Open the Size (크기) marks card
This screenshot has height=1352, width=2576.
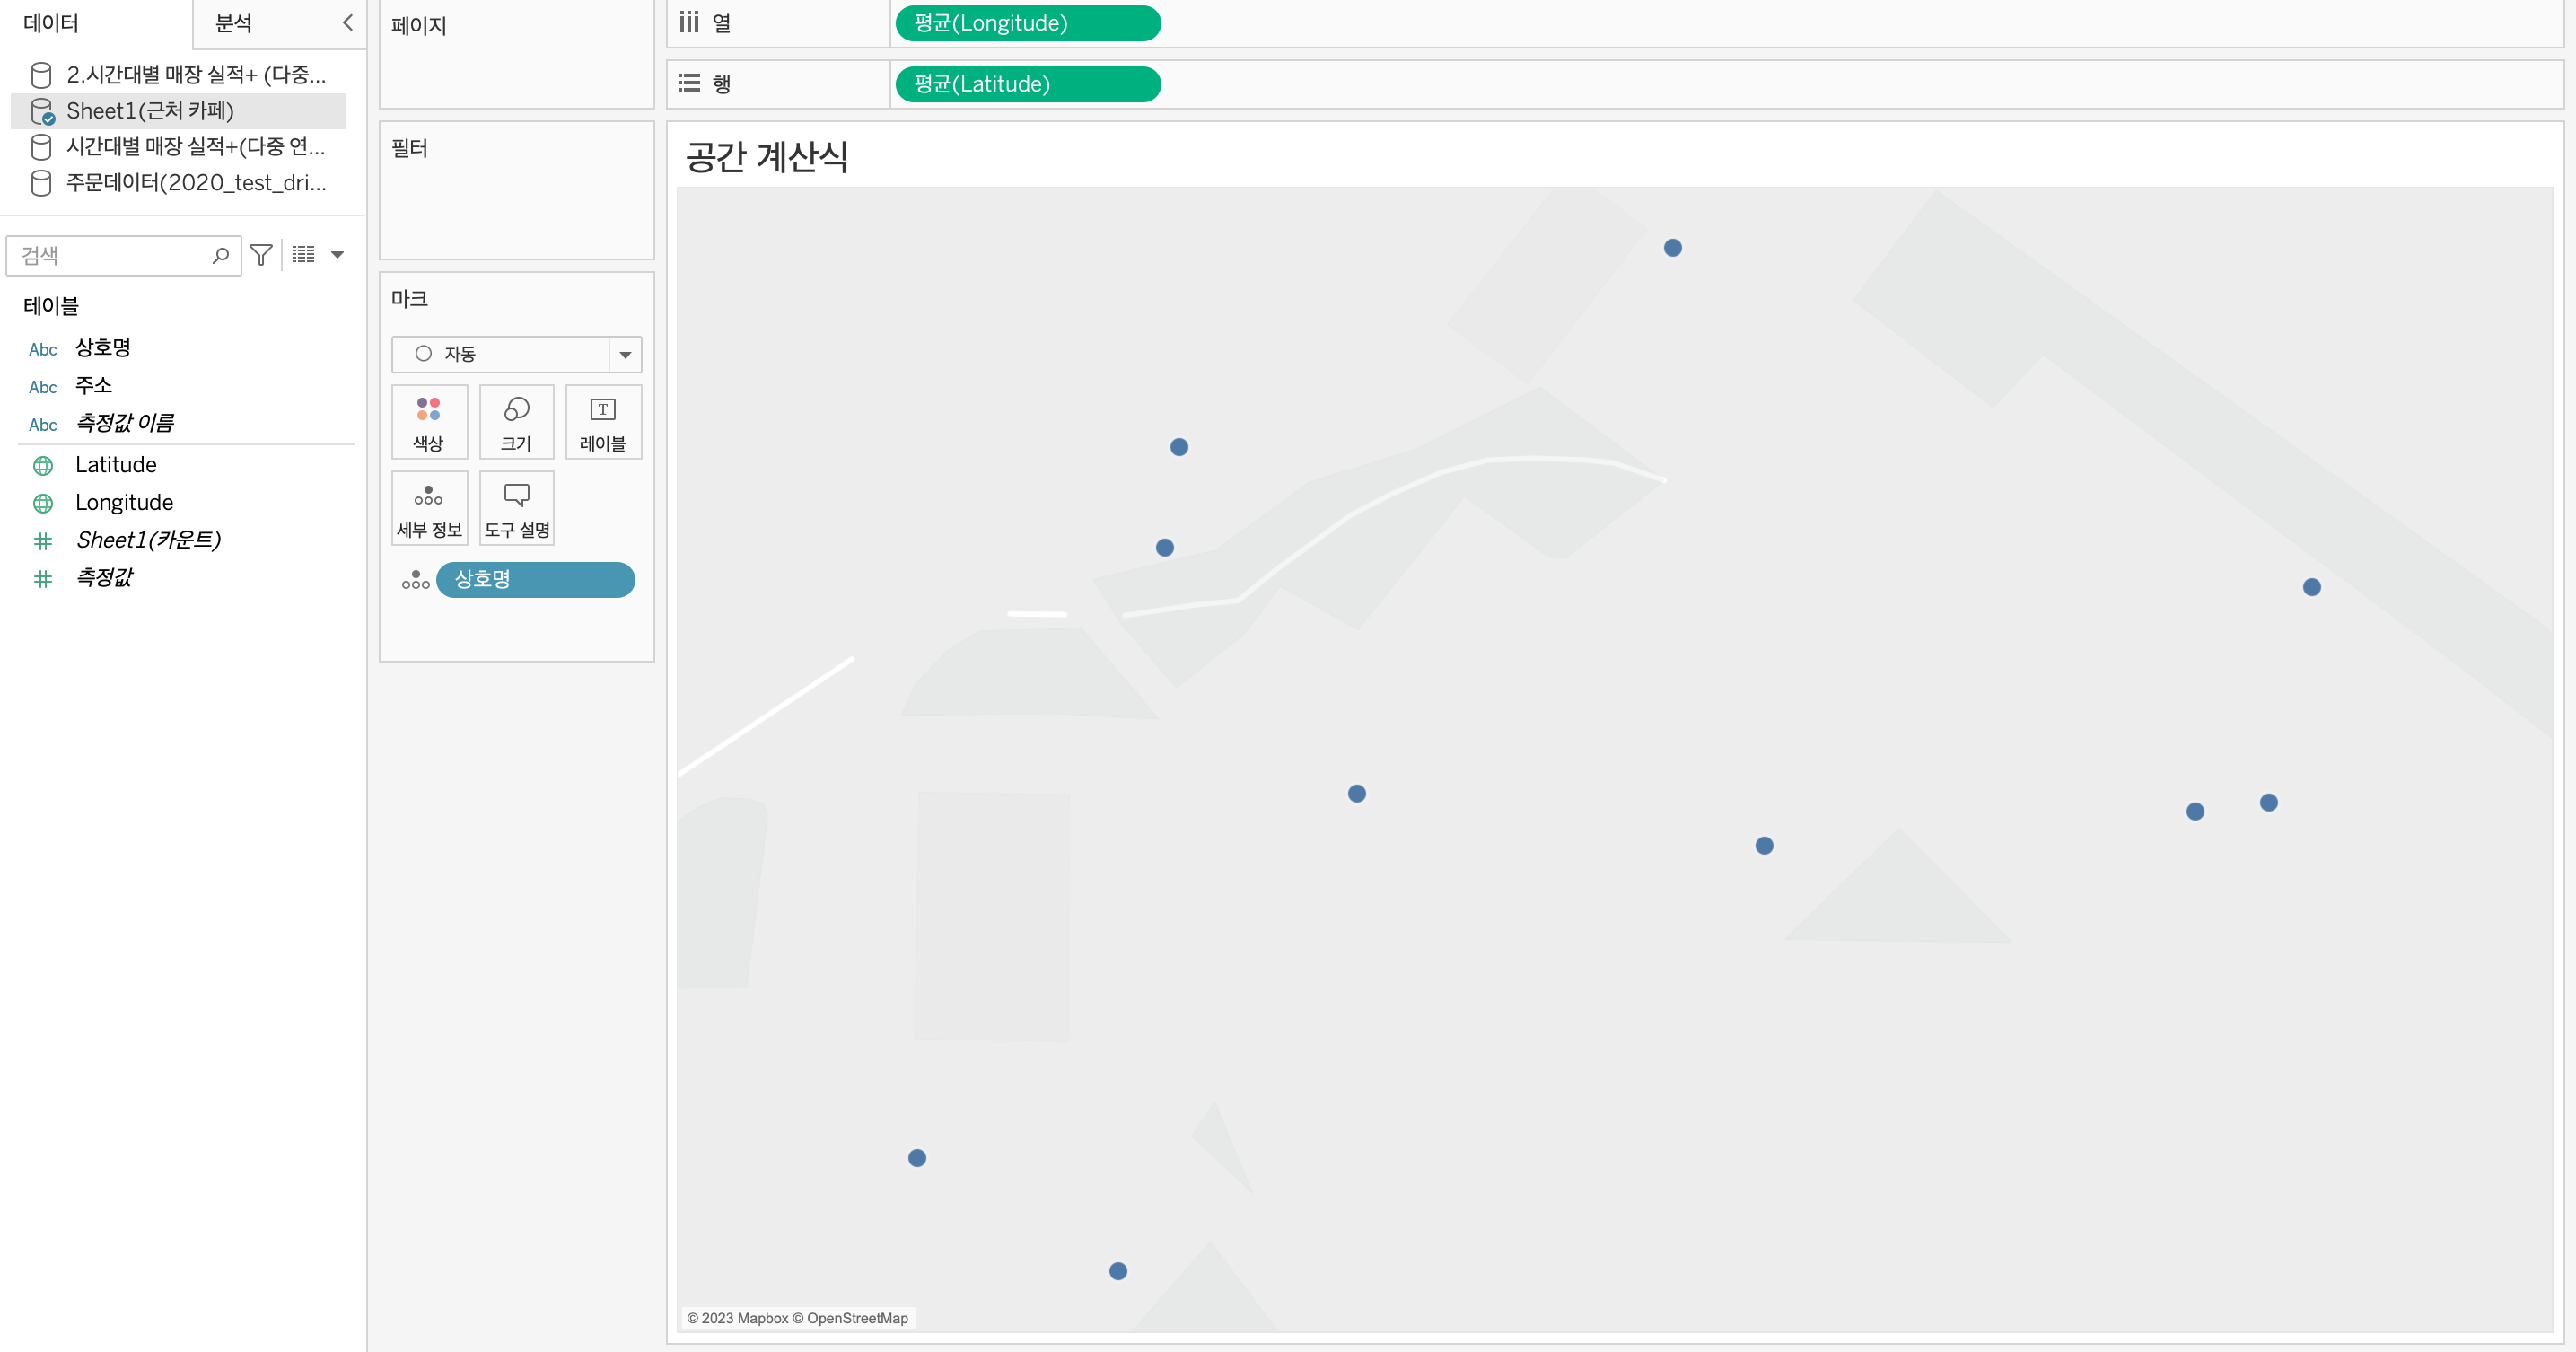pos(516,422)
